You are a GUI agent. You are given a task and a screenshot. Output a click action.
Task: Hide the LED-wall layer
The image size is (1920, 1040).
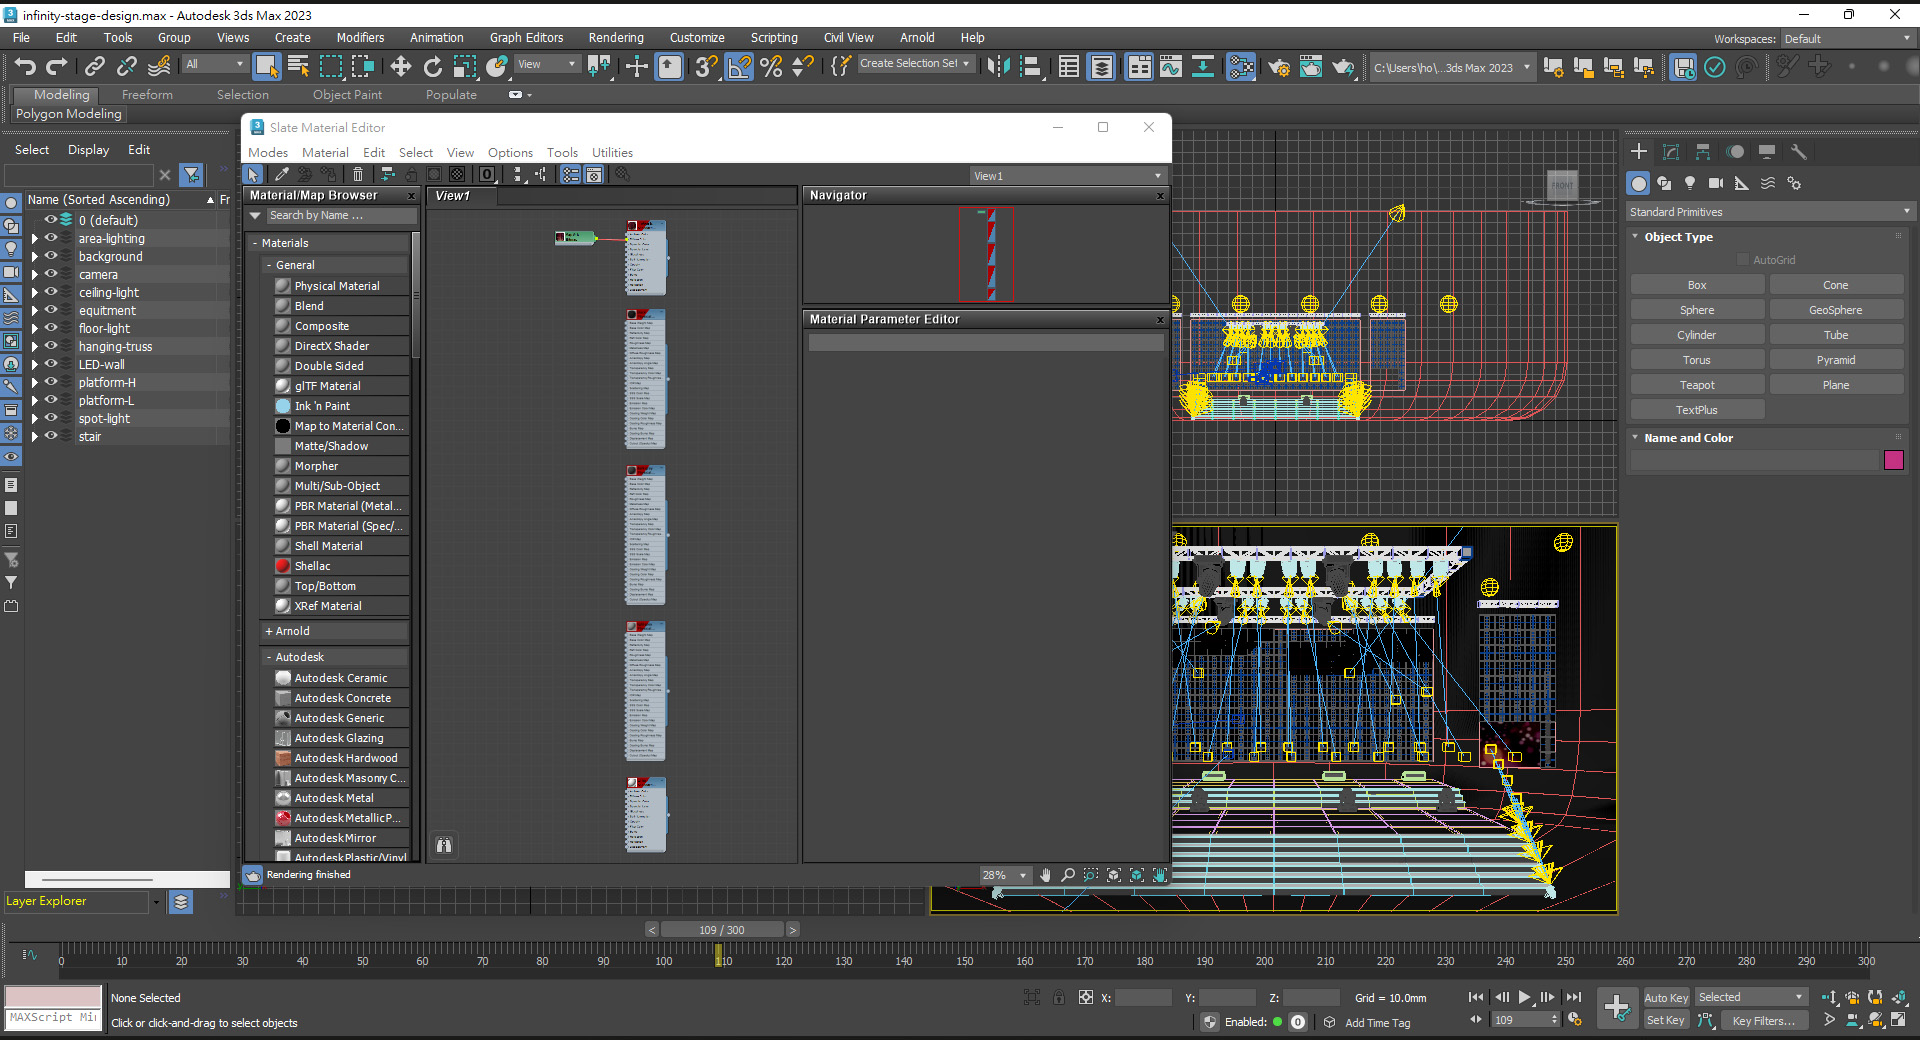(x=51, y=365)
